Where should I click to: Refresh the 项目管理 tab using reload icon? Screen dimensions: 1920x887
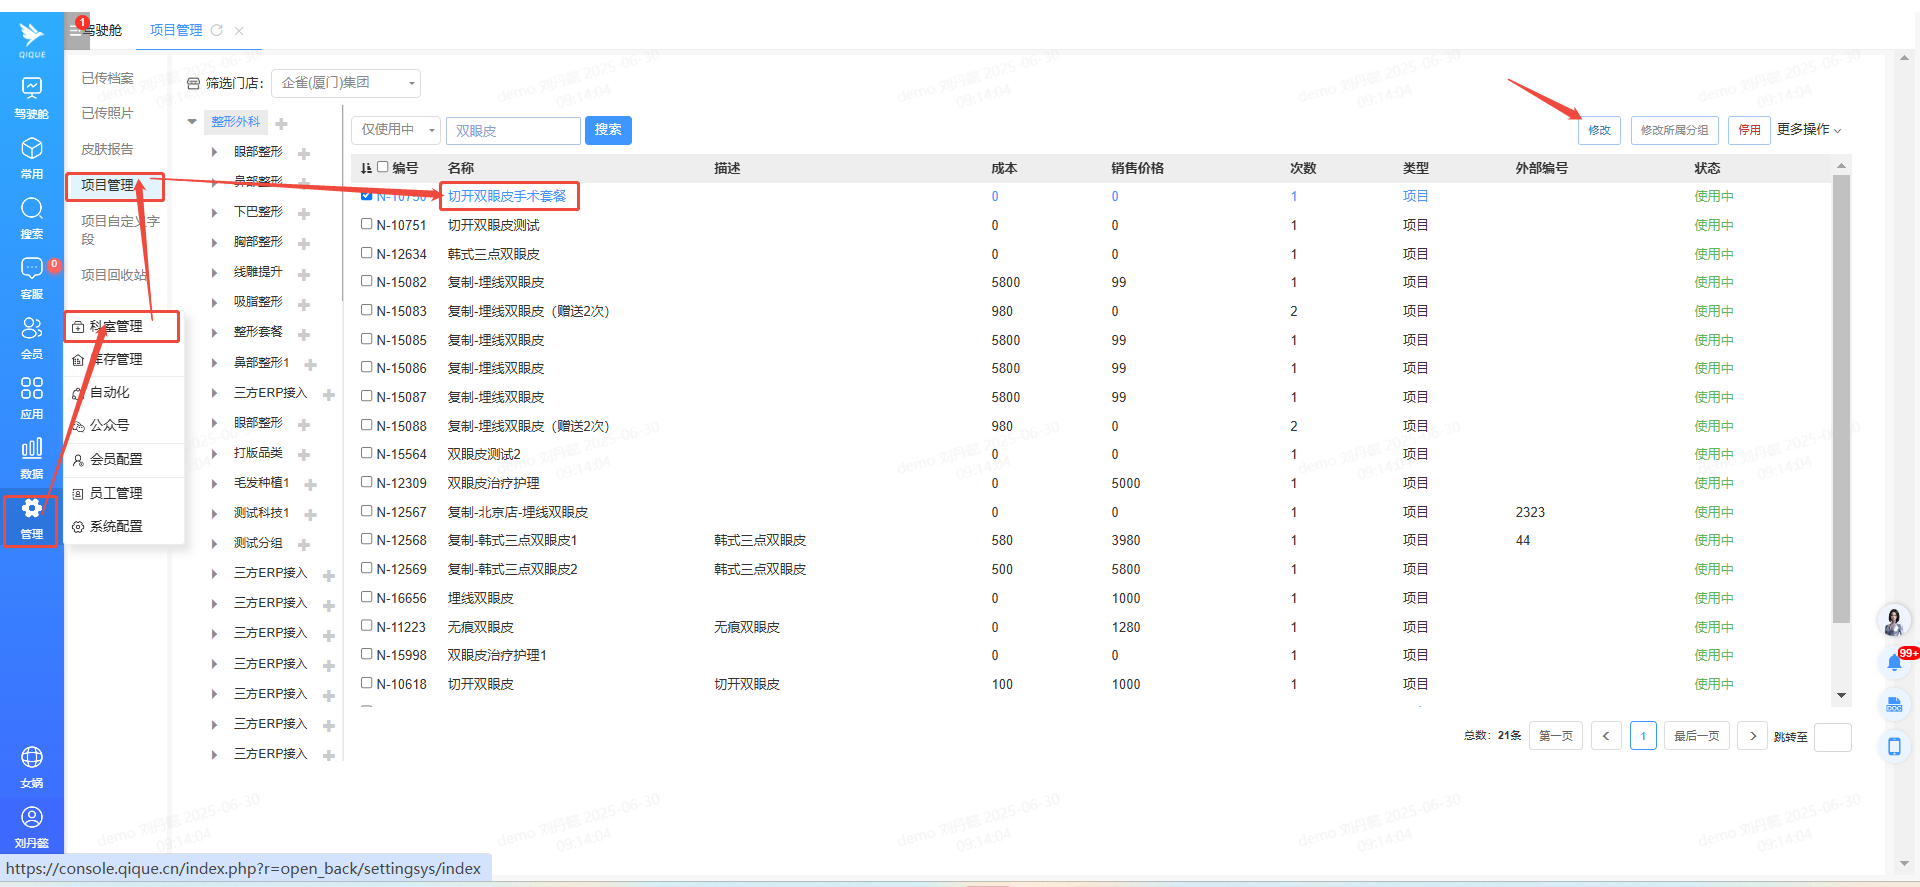coord(217,30)
